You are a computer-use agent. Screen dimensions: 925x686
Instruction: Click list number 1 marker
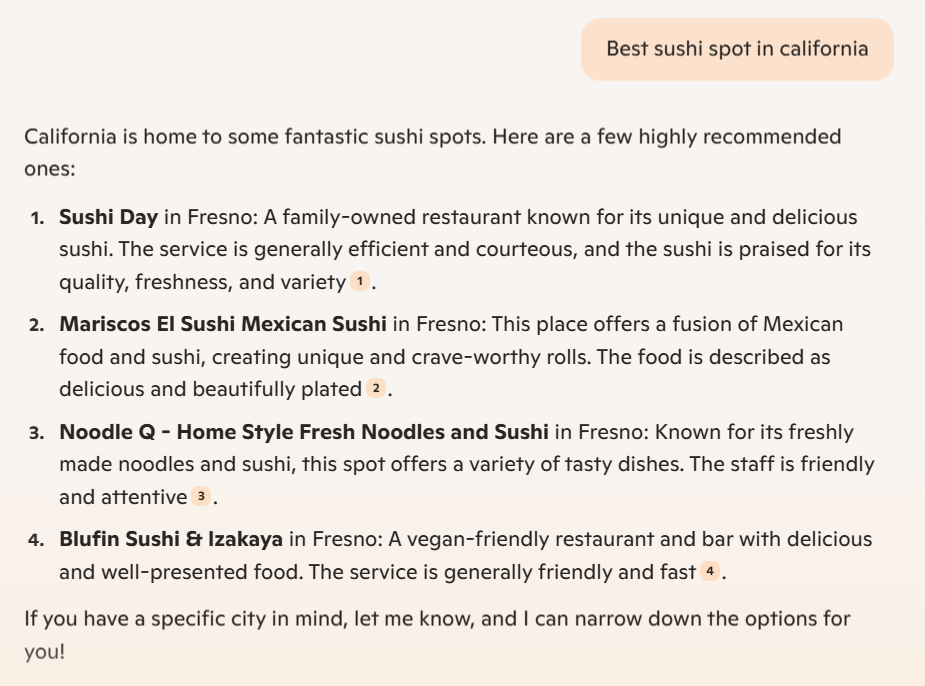(x=37, y=218)
